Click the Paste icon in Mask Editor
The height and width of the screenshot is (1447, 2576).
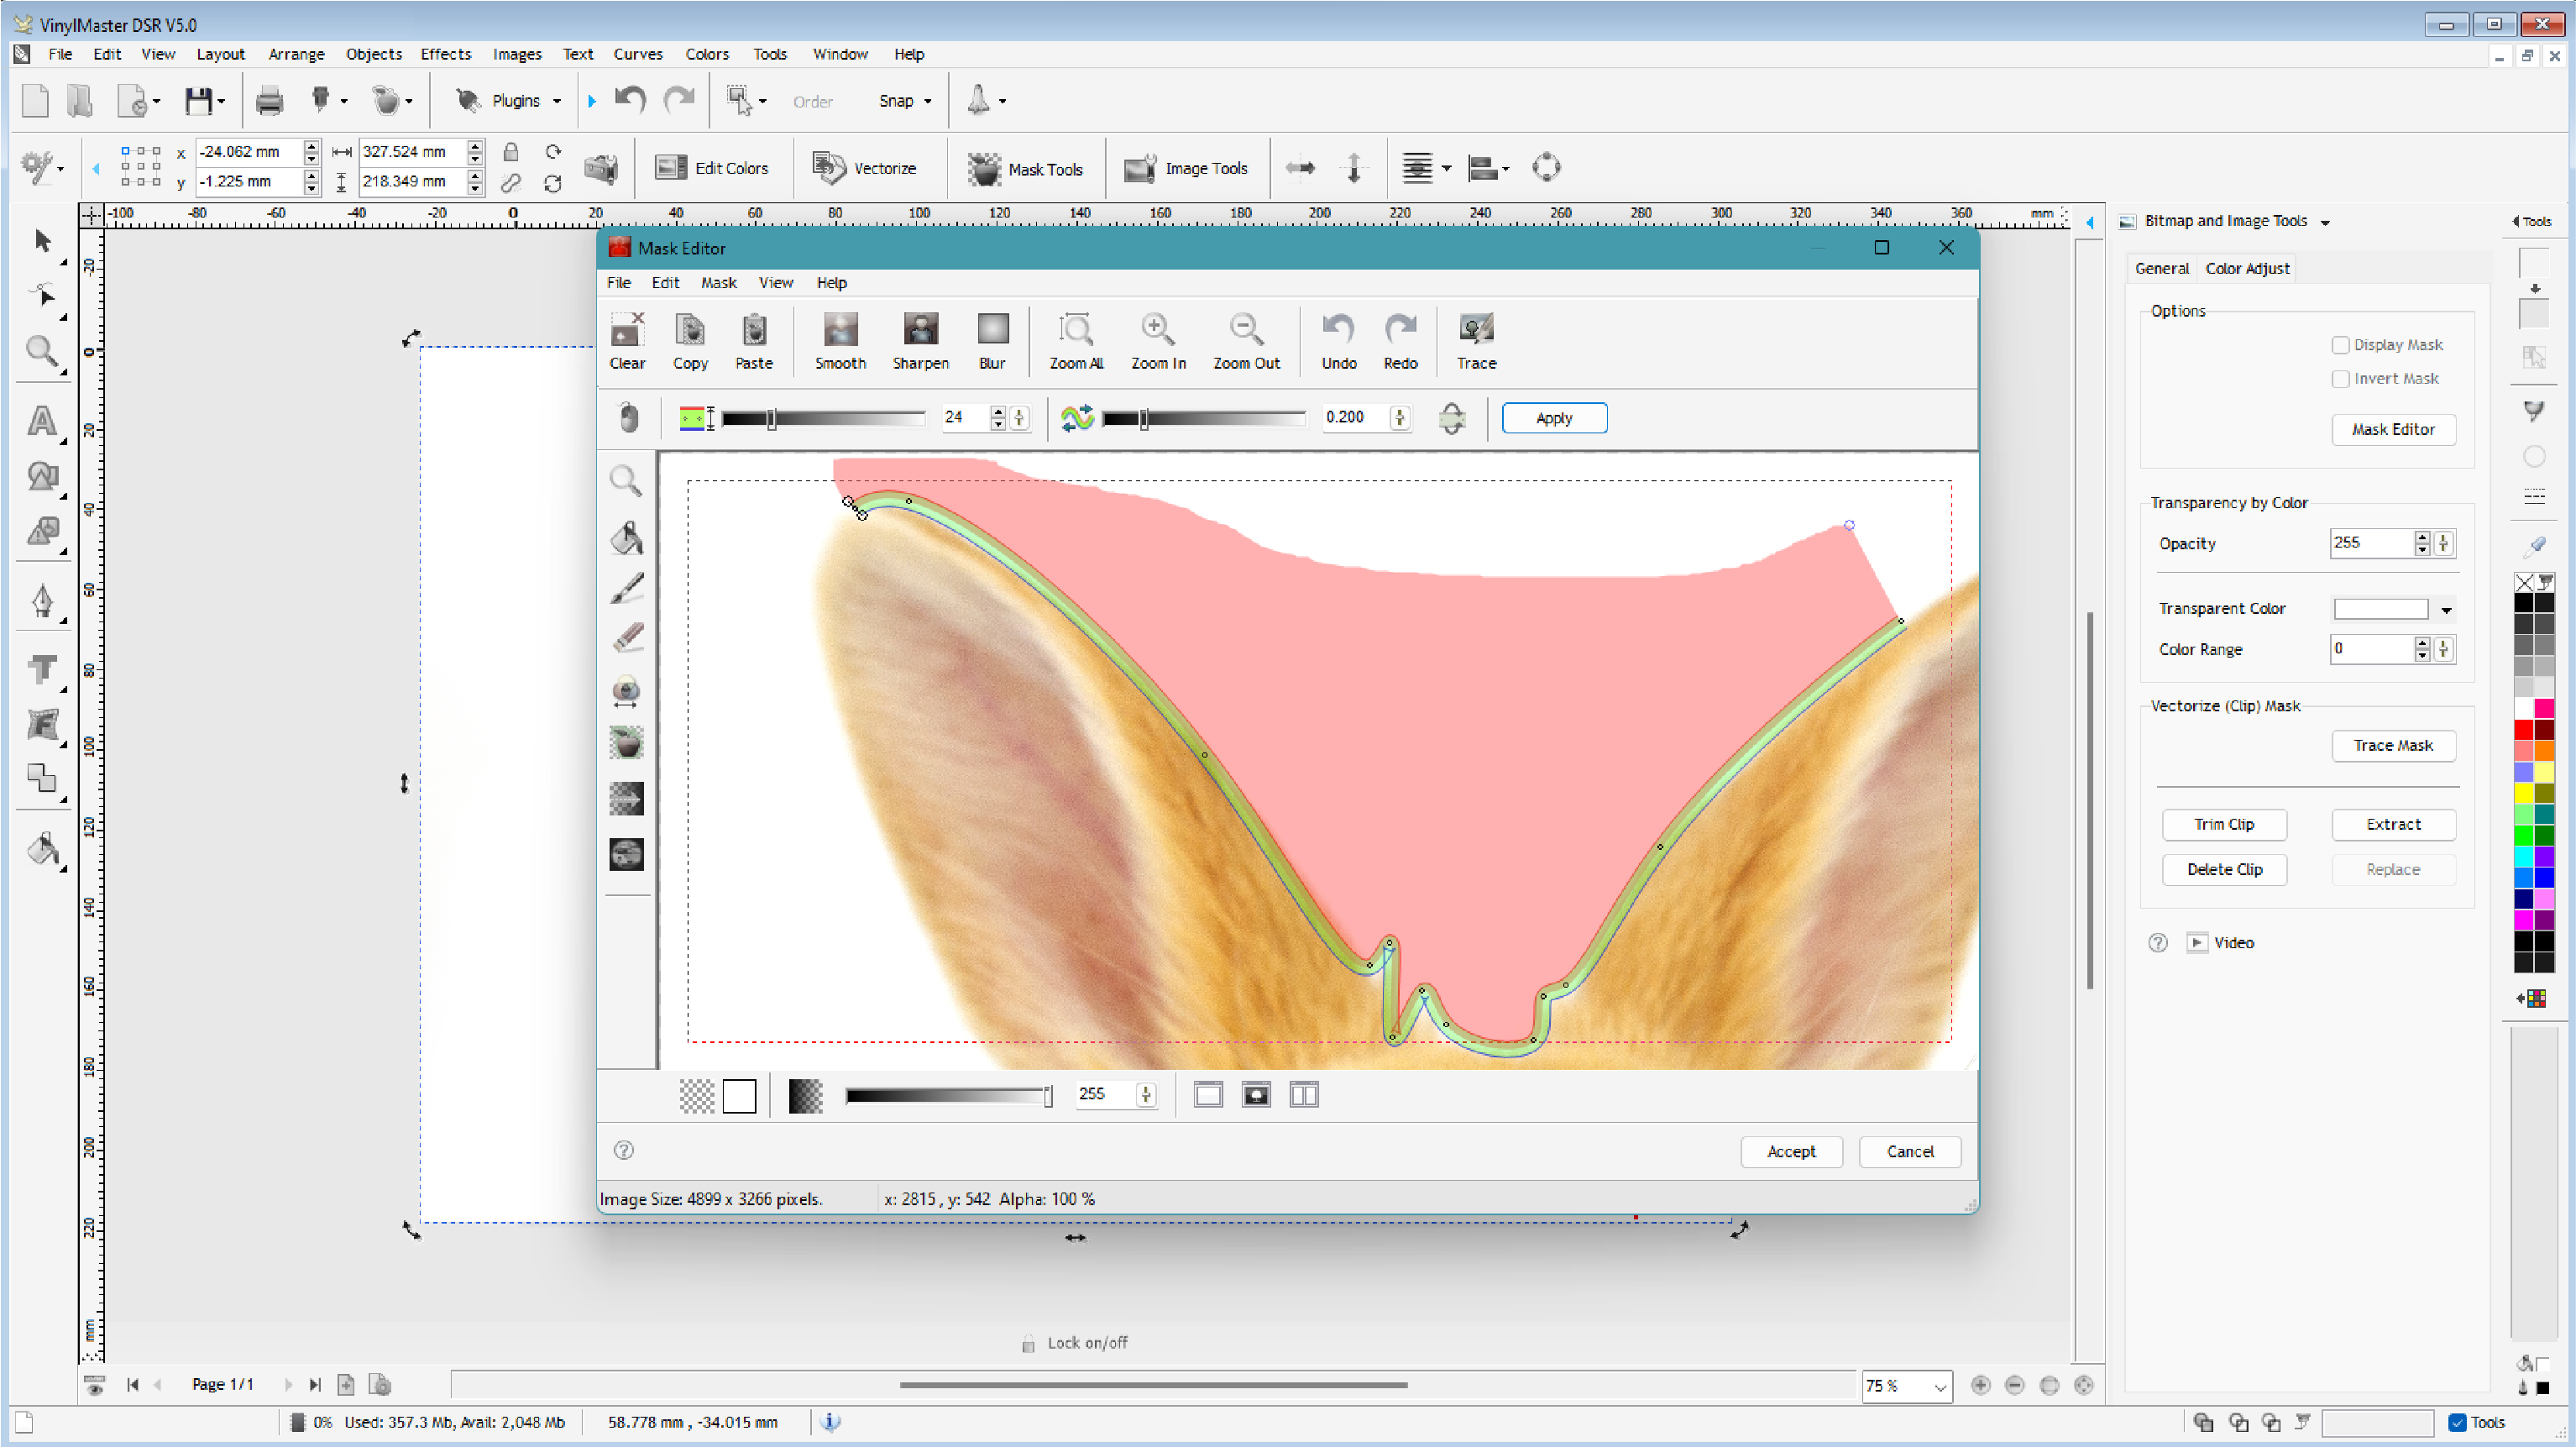pyautogui.click(x=754, y=341)
